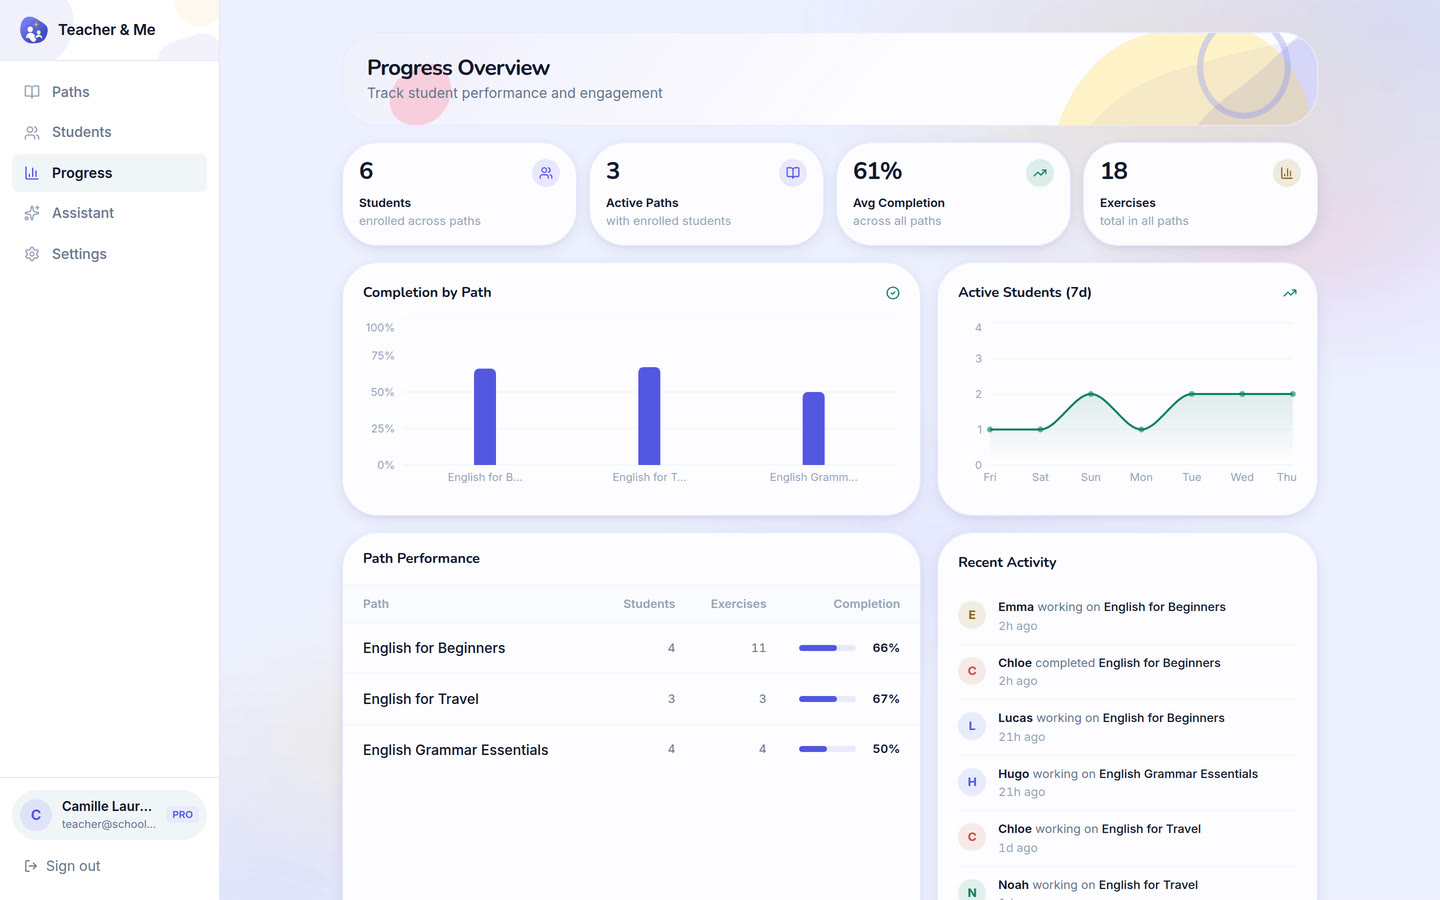
Task: Click Emma's avatar in Recent Activity
Action: [x=972, y=615]
